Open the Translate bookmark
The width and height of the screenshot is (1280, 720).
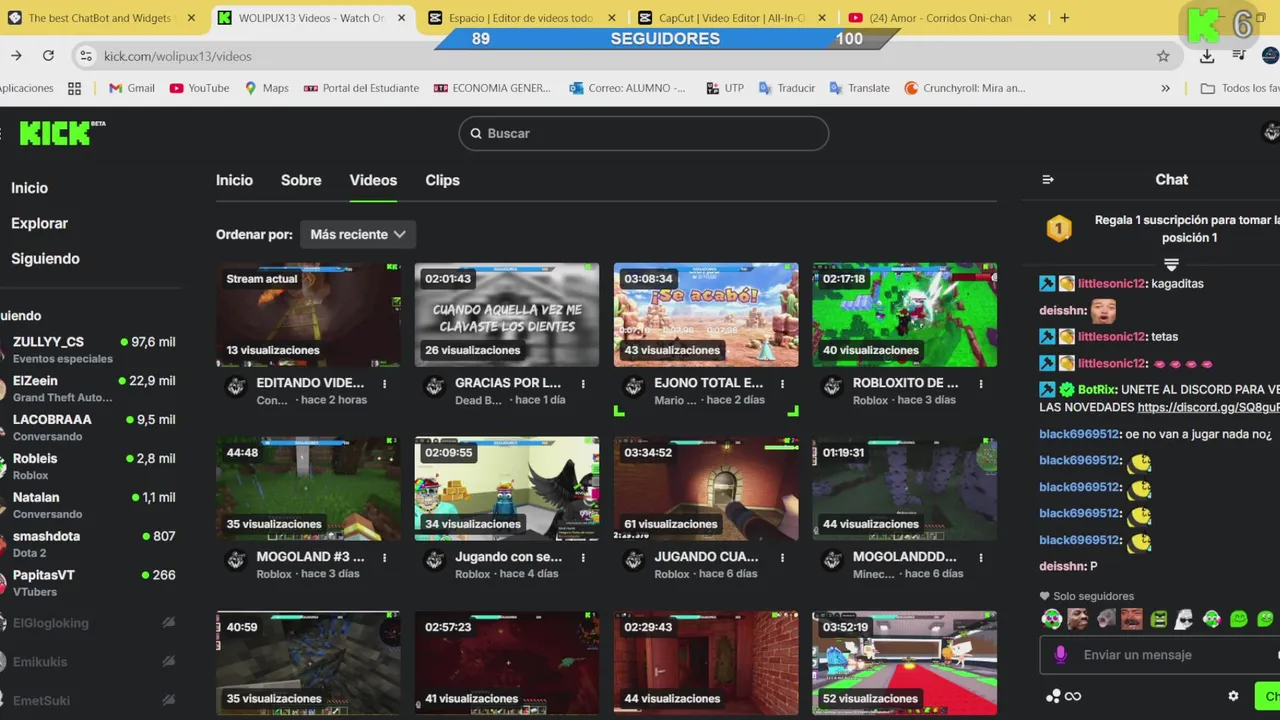click(859, 88)
